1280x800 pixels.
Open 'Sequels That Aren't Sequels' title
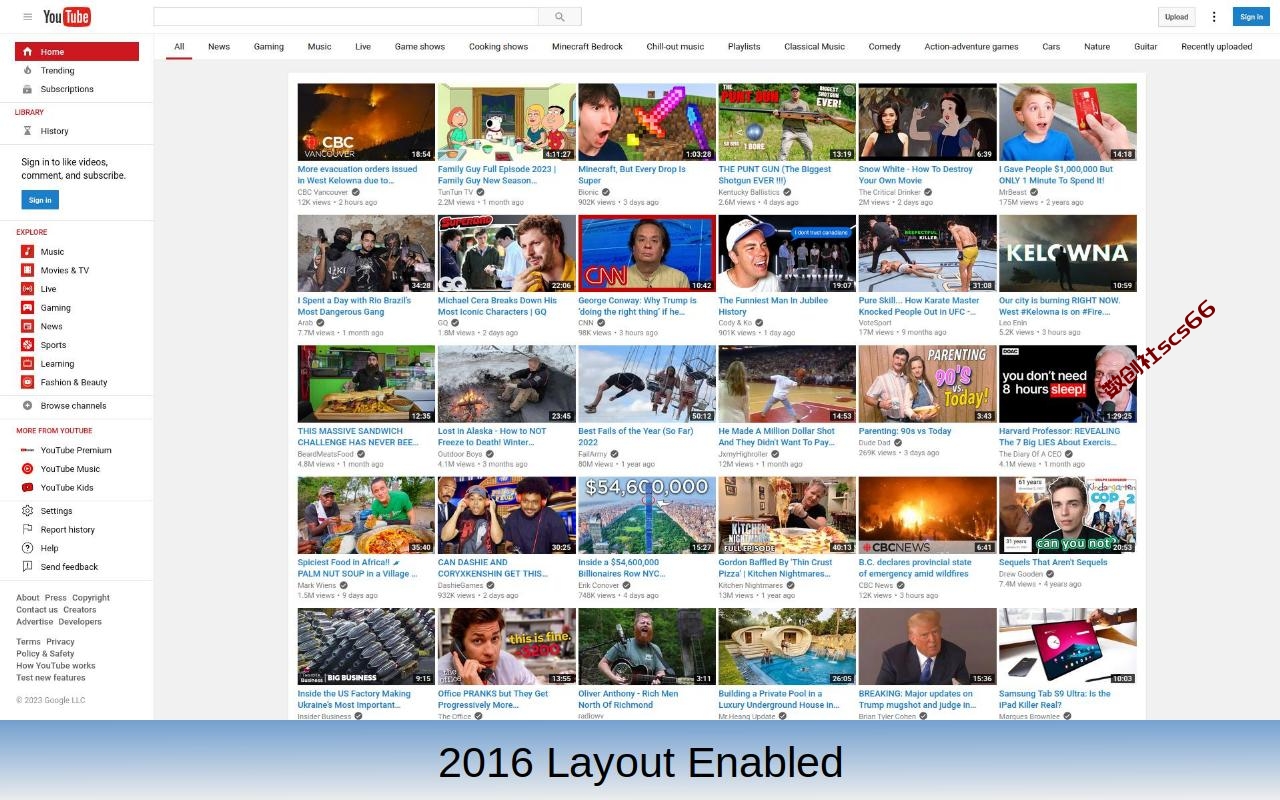(1053, 562)
